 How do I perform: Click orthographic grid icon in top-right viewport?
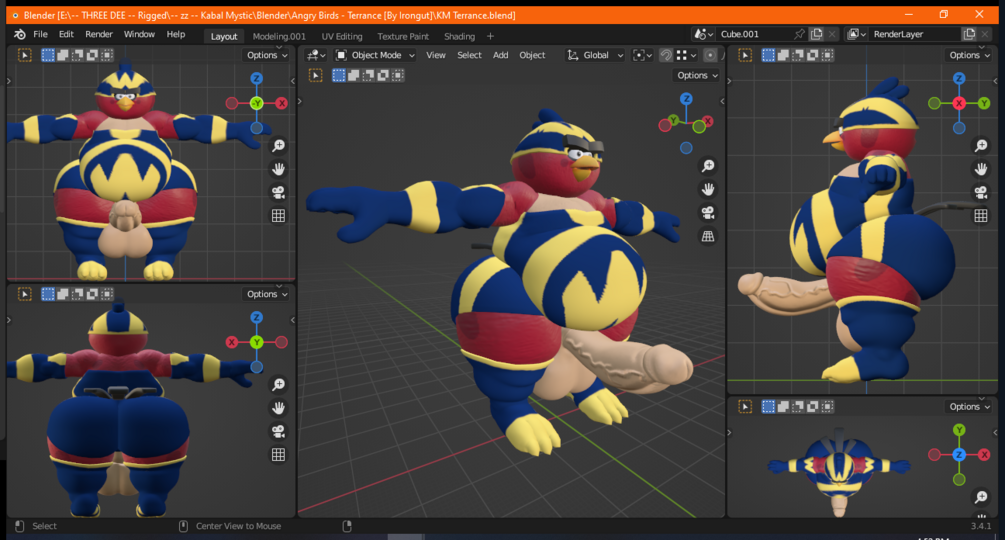click(981, 216)
